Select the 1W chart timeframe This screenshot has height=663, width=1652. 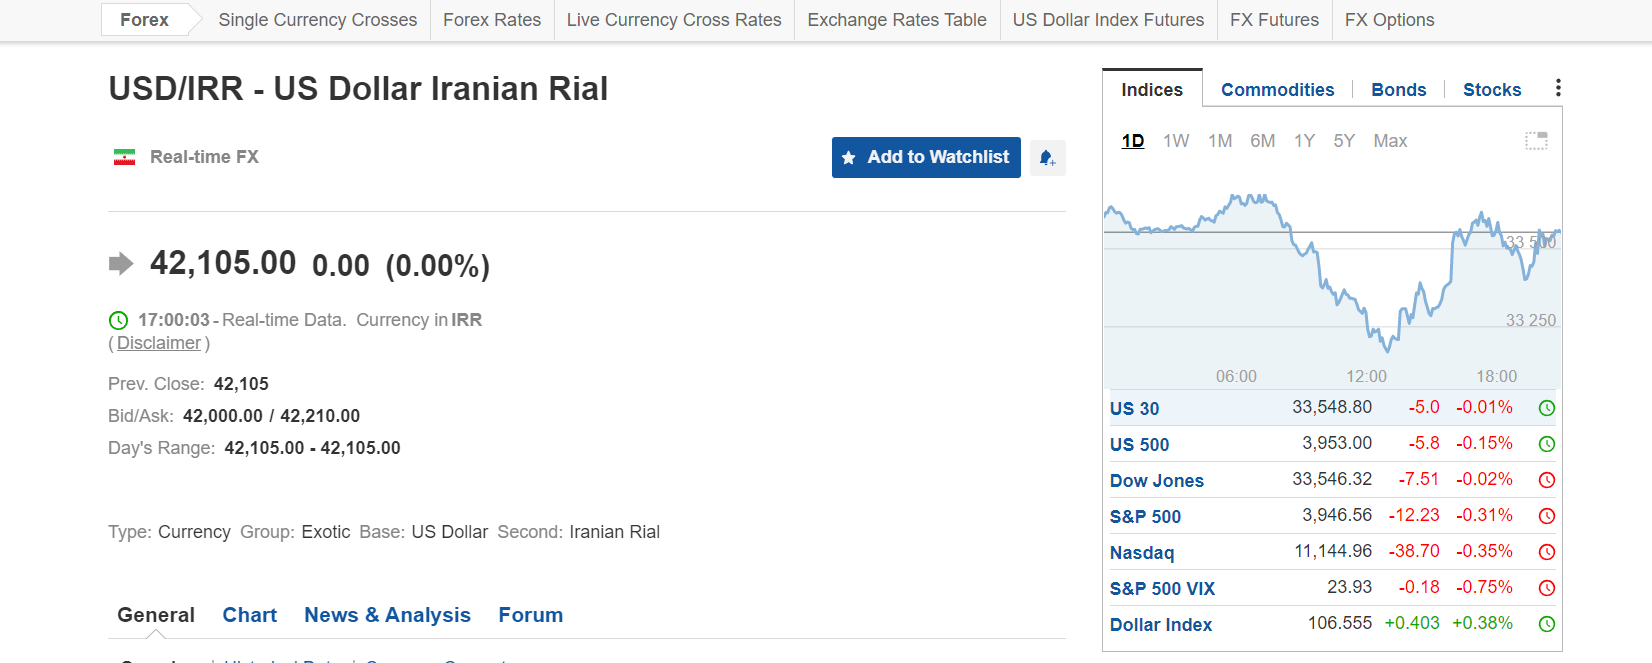1176,141
